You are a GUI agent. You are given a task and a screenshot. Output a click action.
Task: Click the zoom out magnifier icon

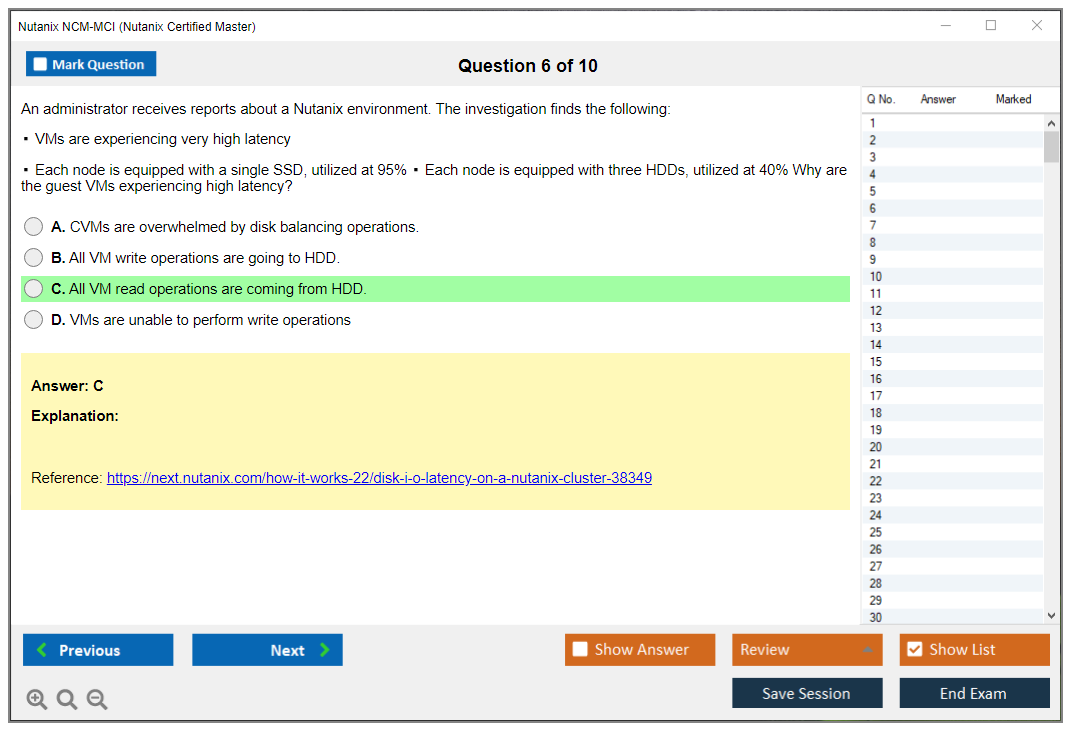97,700
